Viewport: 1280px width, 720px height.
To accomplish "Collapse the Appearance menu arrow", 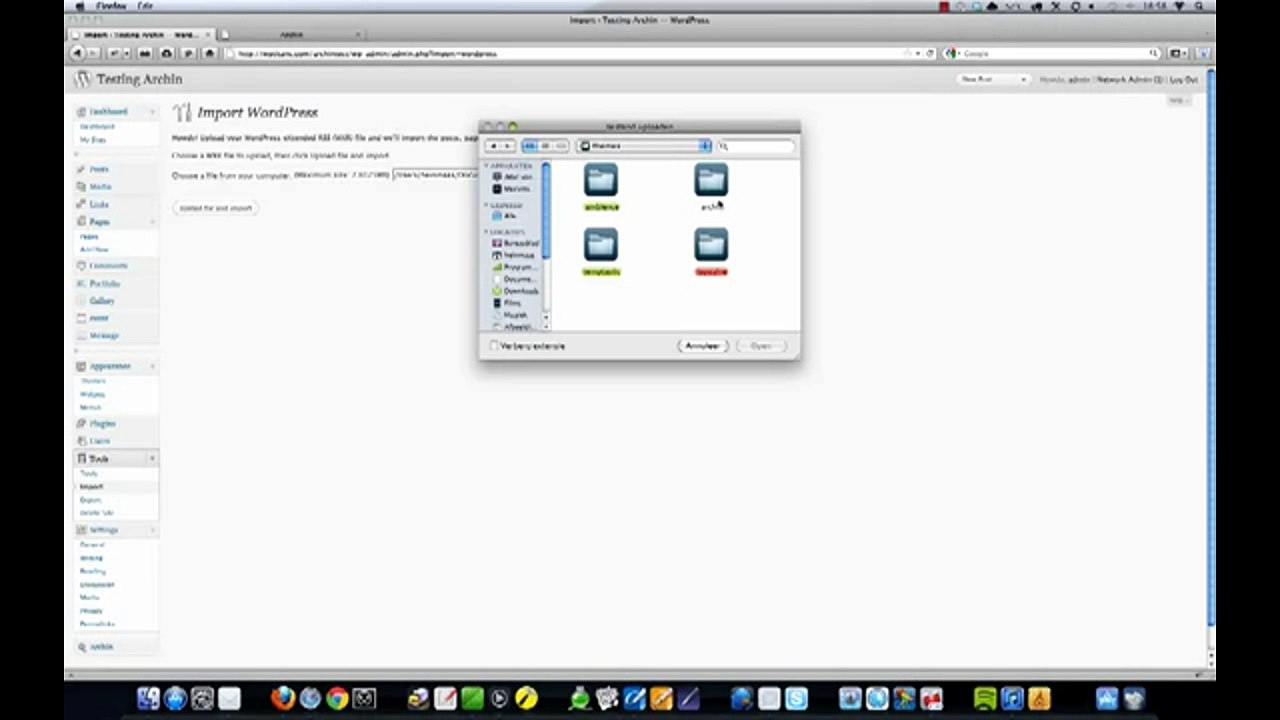I will click(x=152, y=366).
